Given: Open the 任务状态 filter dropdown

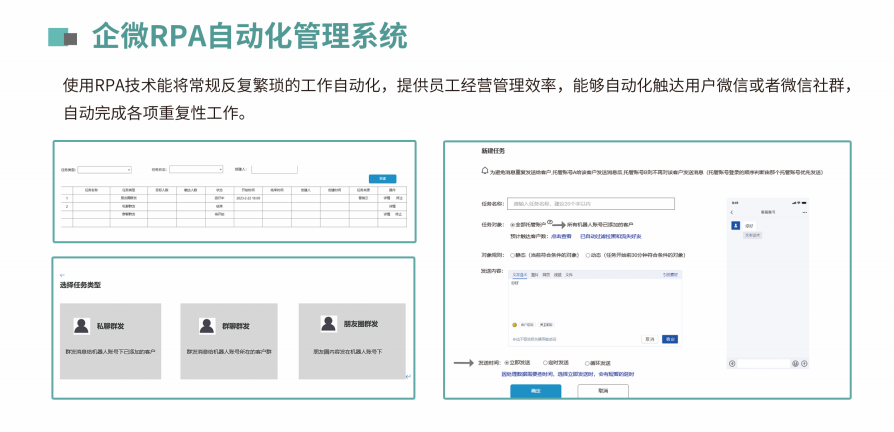Looking at the screenshot, I should pos(196,169).
